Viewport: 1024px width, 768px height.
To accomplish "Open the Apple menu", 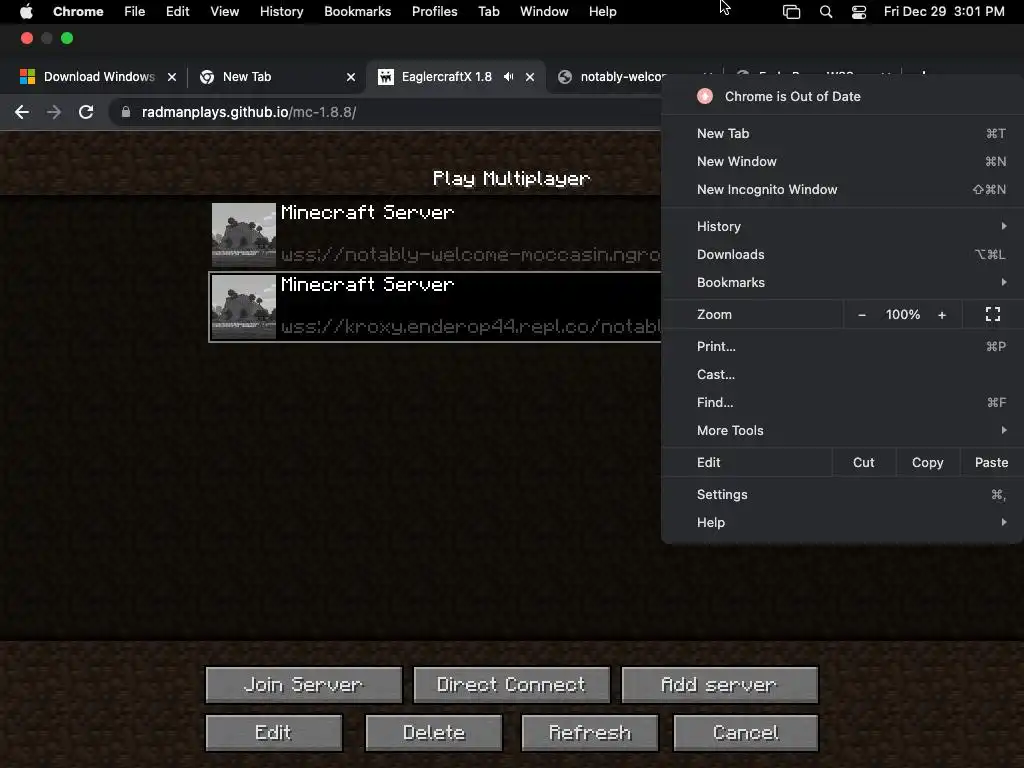I will [26, 12].
